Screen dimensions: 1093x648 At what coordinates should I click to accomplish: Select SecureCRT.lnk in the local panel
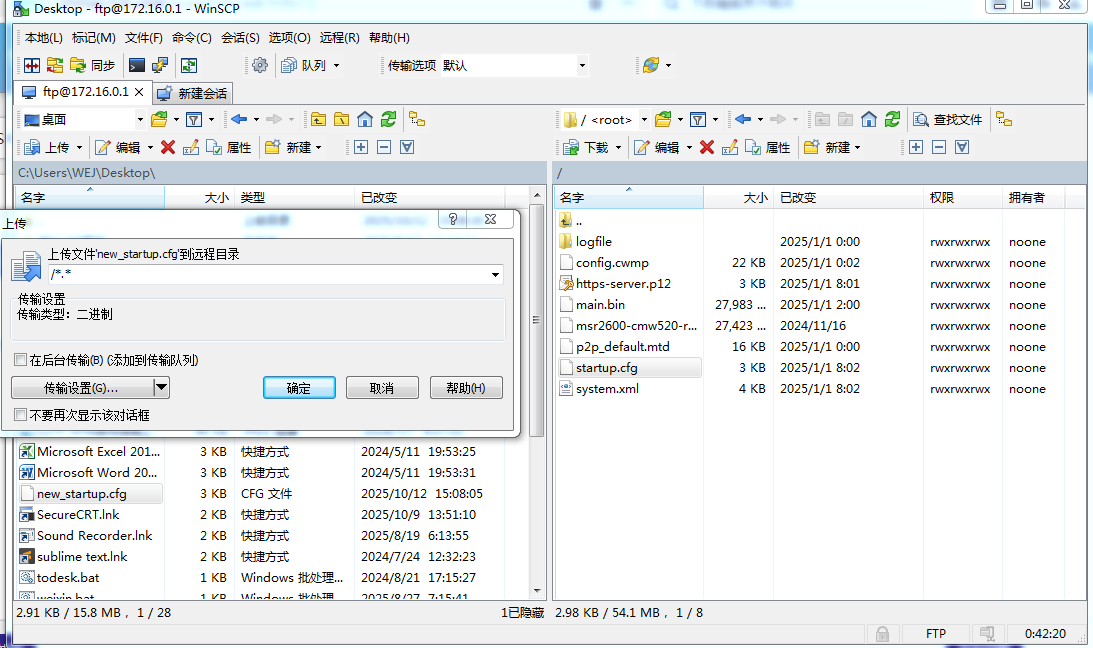coord(78,514)
